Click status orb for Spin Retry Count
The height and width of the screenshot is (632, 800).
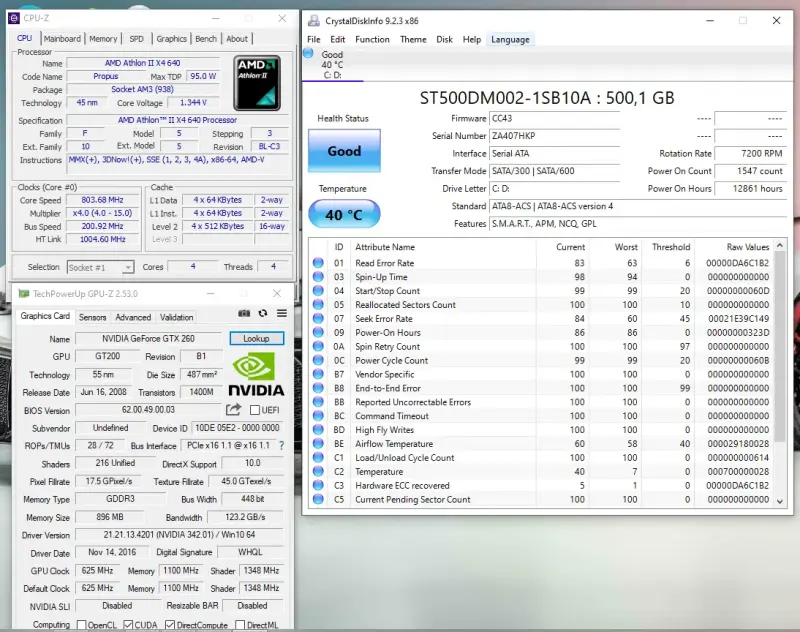tap(318, 346)
